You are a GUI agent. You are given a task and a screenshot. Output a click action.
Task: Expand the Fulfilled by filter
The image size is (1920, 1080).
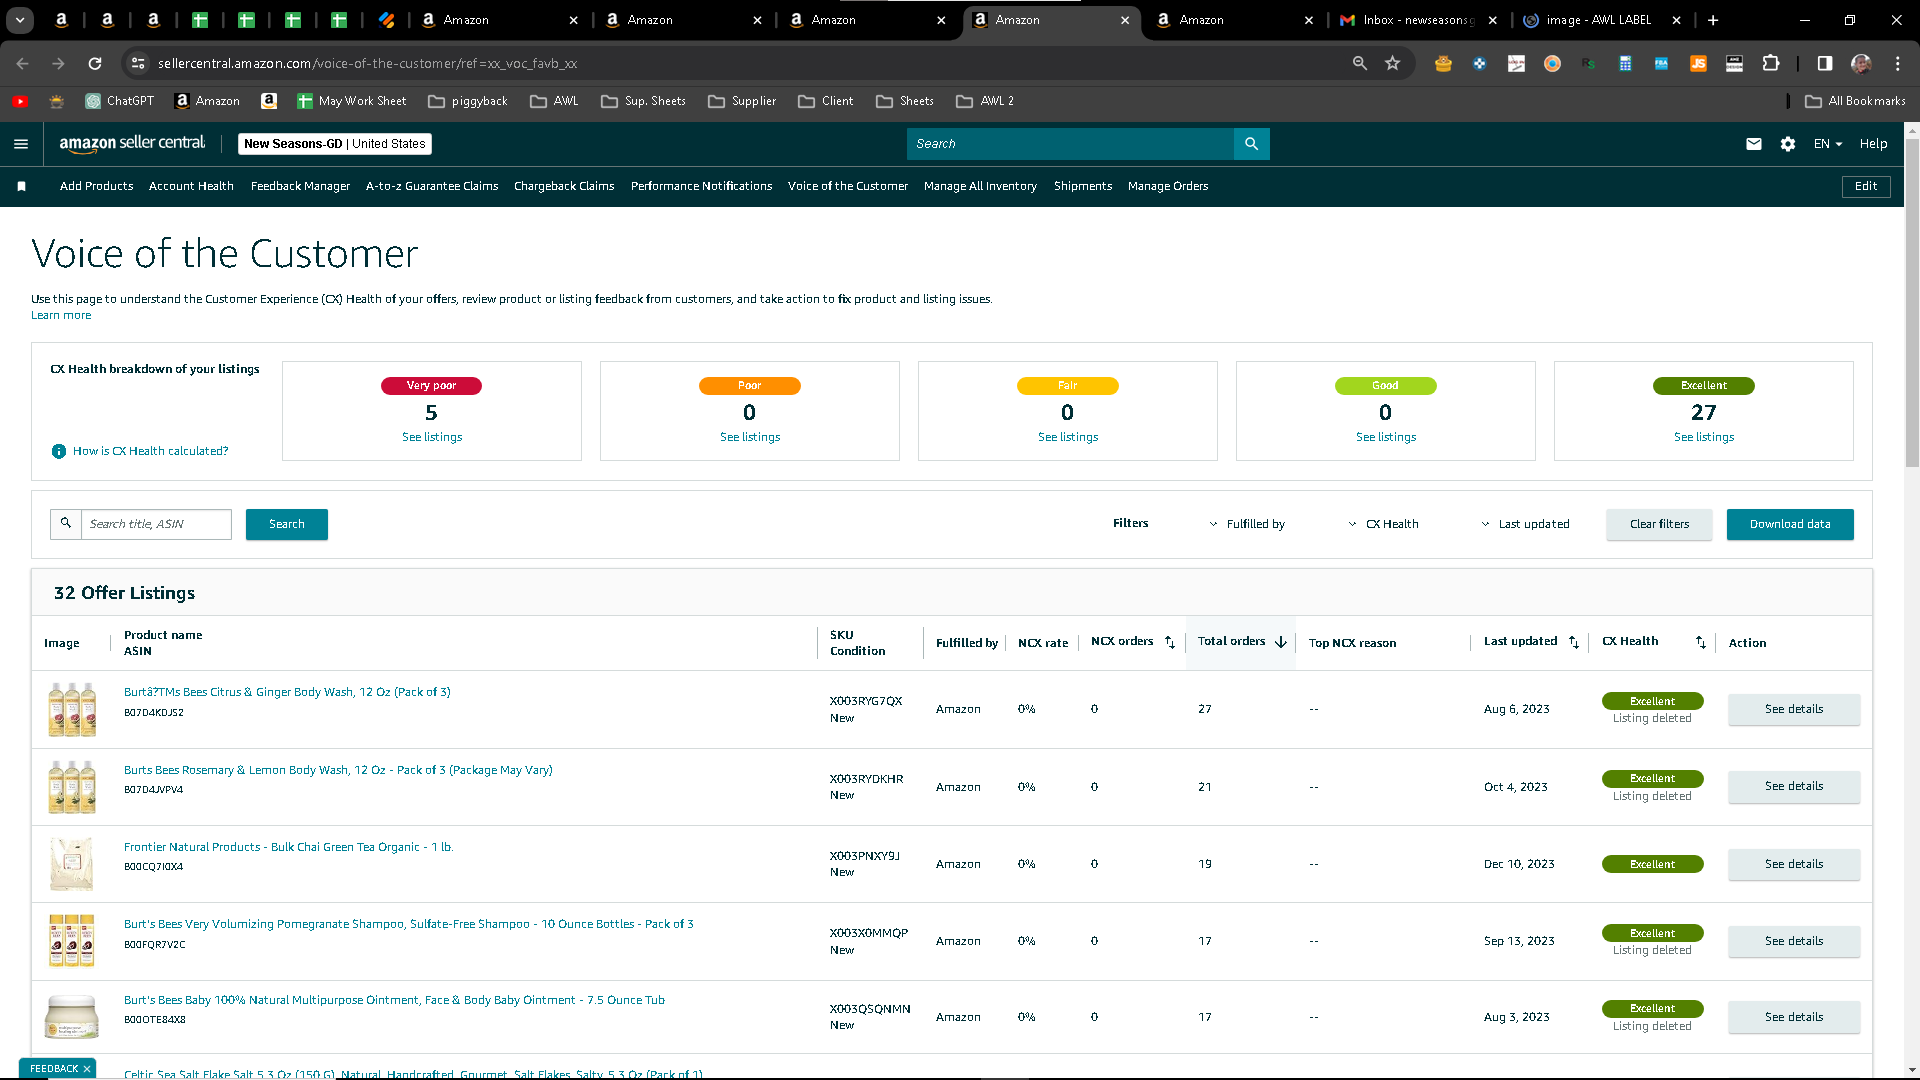point(1247,524)
